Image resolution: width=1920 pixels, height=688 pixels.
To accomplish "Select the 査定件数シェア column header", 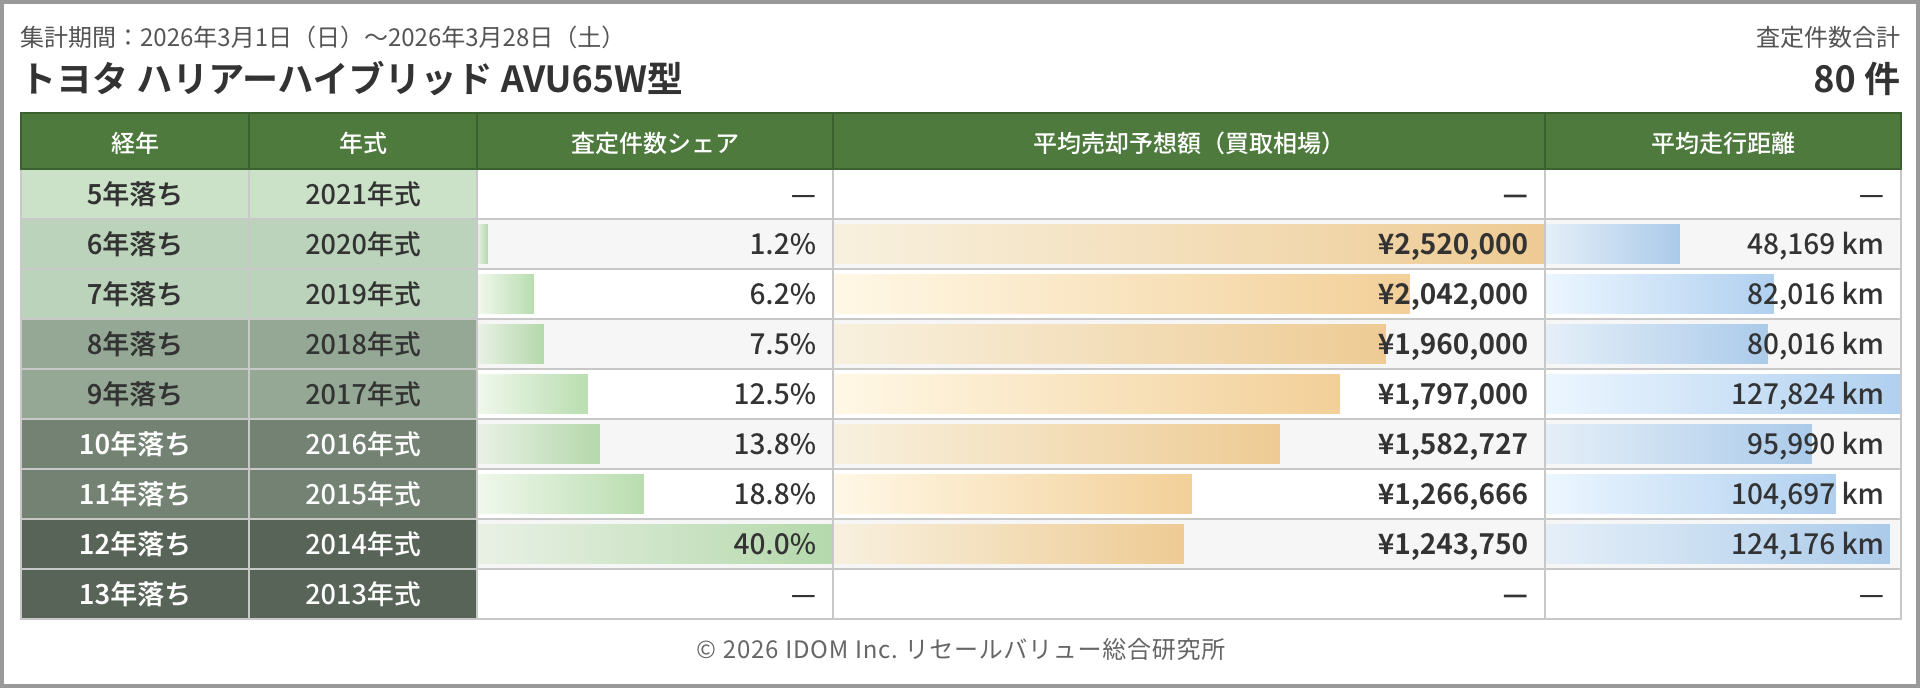I will [654, 143].
